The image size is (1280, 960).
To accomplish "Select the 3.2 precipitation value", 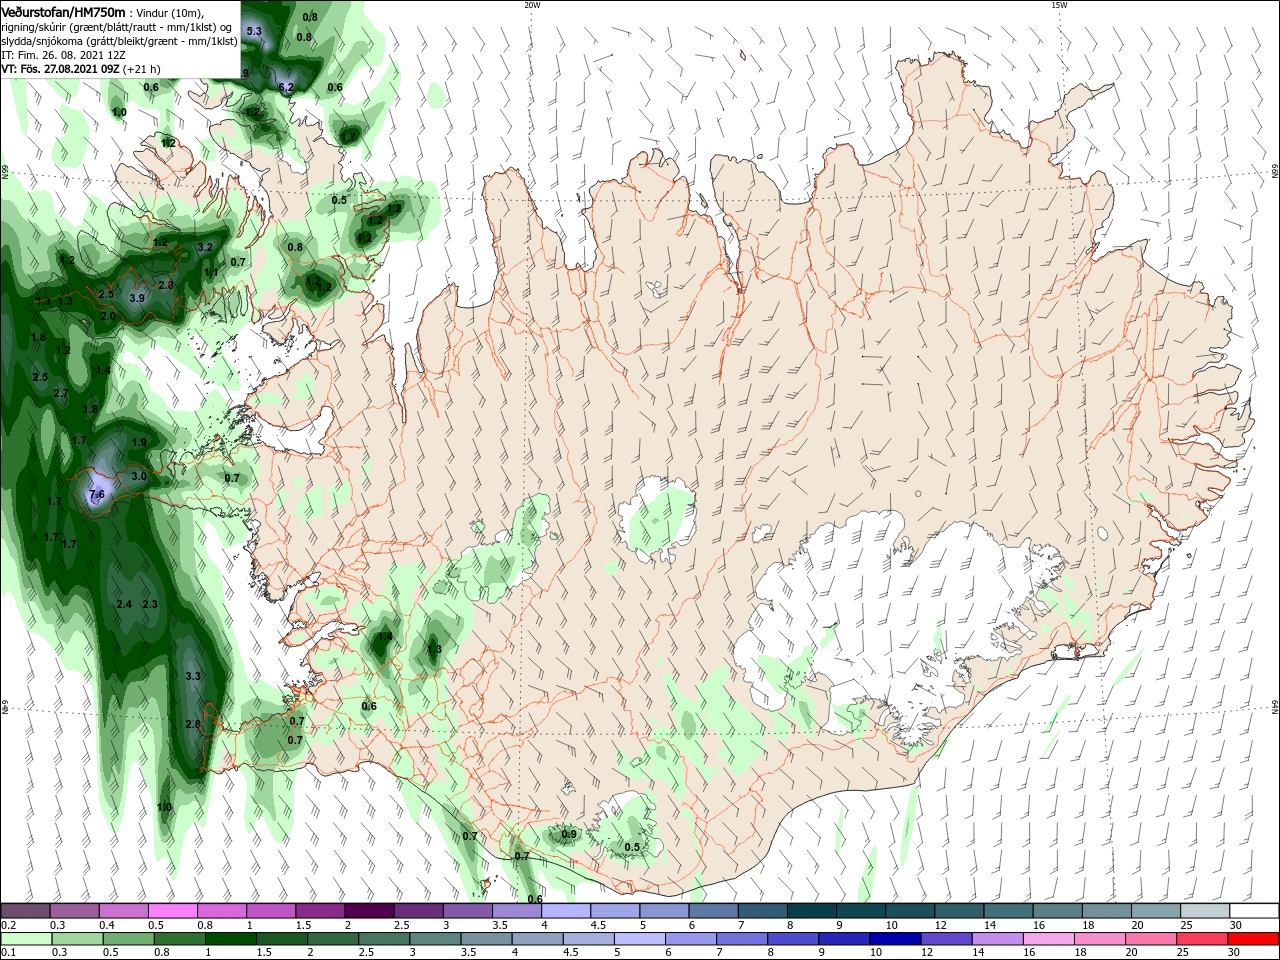I will 205,247.
